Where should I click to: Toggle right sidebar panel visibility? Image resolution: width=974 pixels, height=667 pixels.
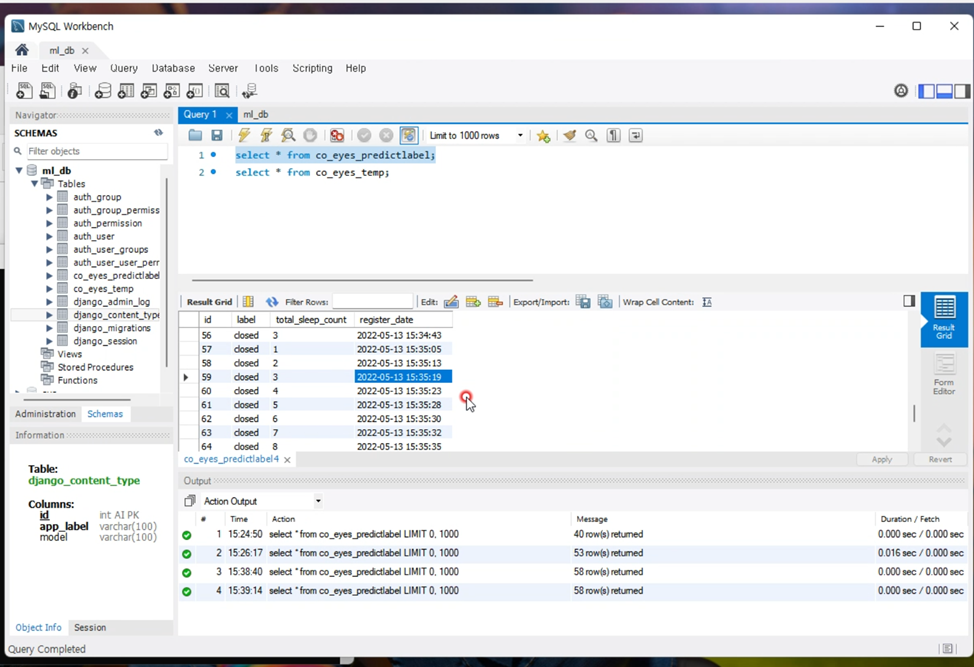pyautogui.click(x=962, y=91)
